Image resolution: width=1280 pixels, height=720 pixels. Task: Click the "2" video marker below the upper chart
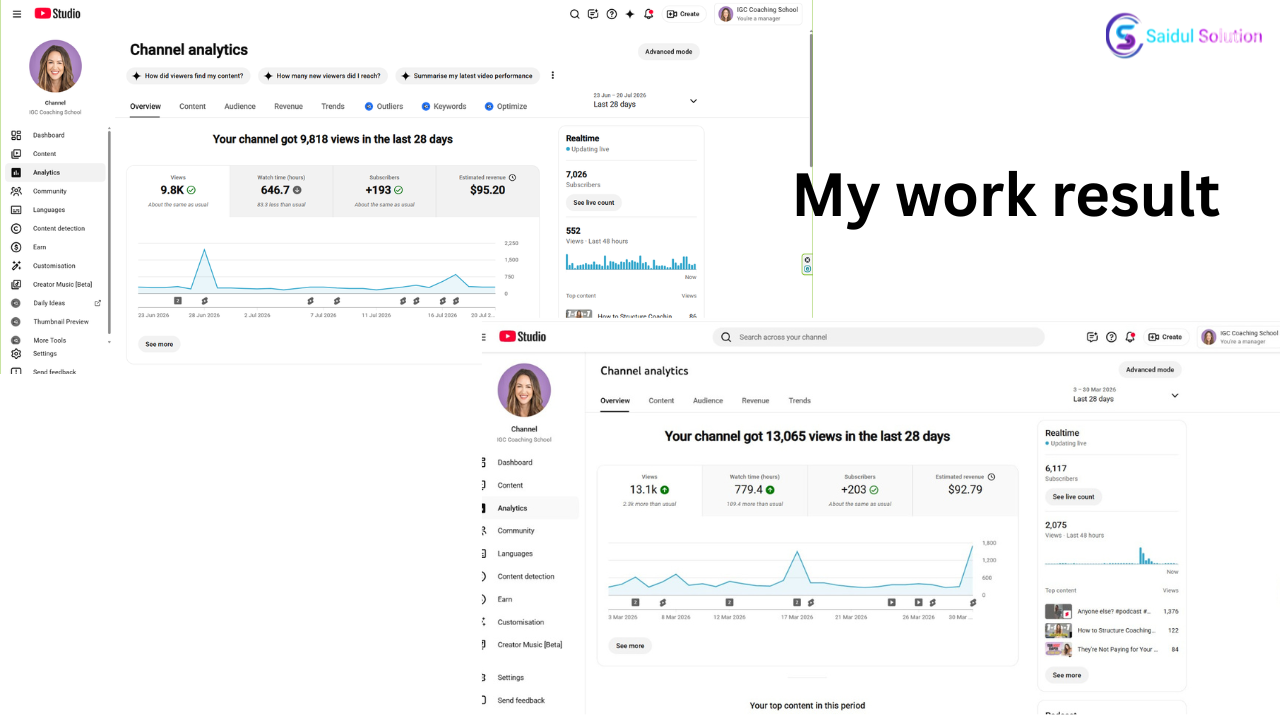pyautogui.click(x=178, y=300)
